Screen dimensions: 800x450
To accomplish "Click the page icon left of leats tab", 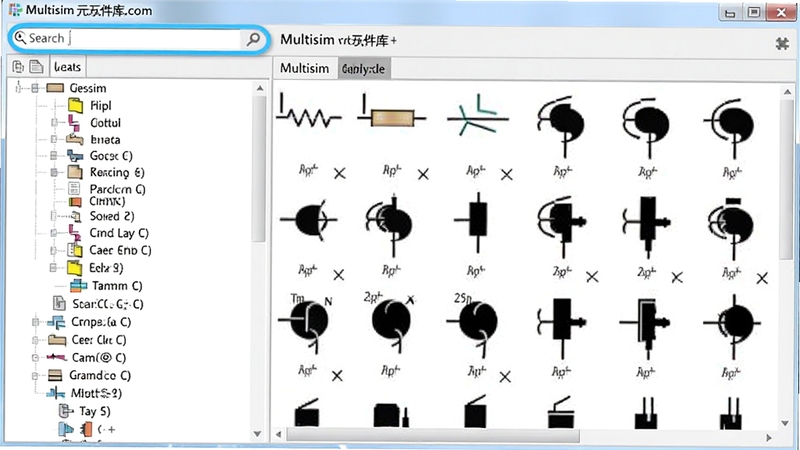I will (36, 67).
